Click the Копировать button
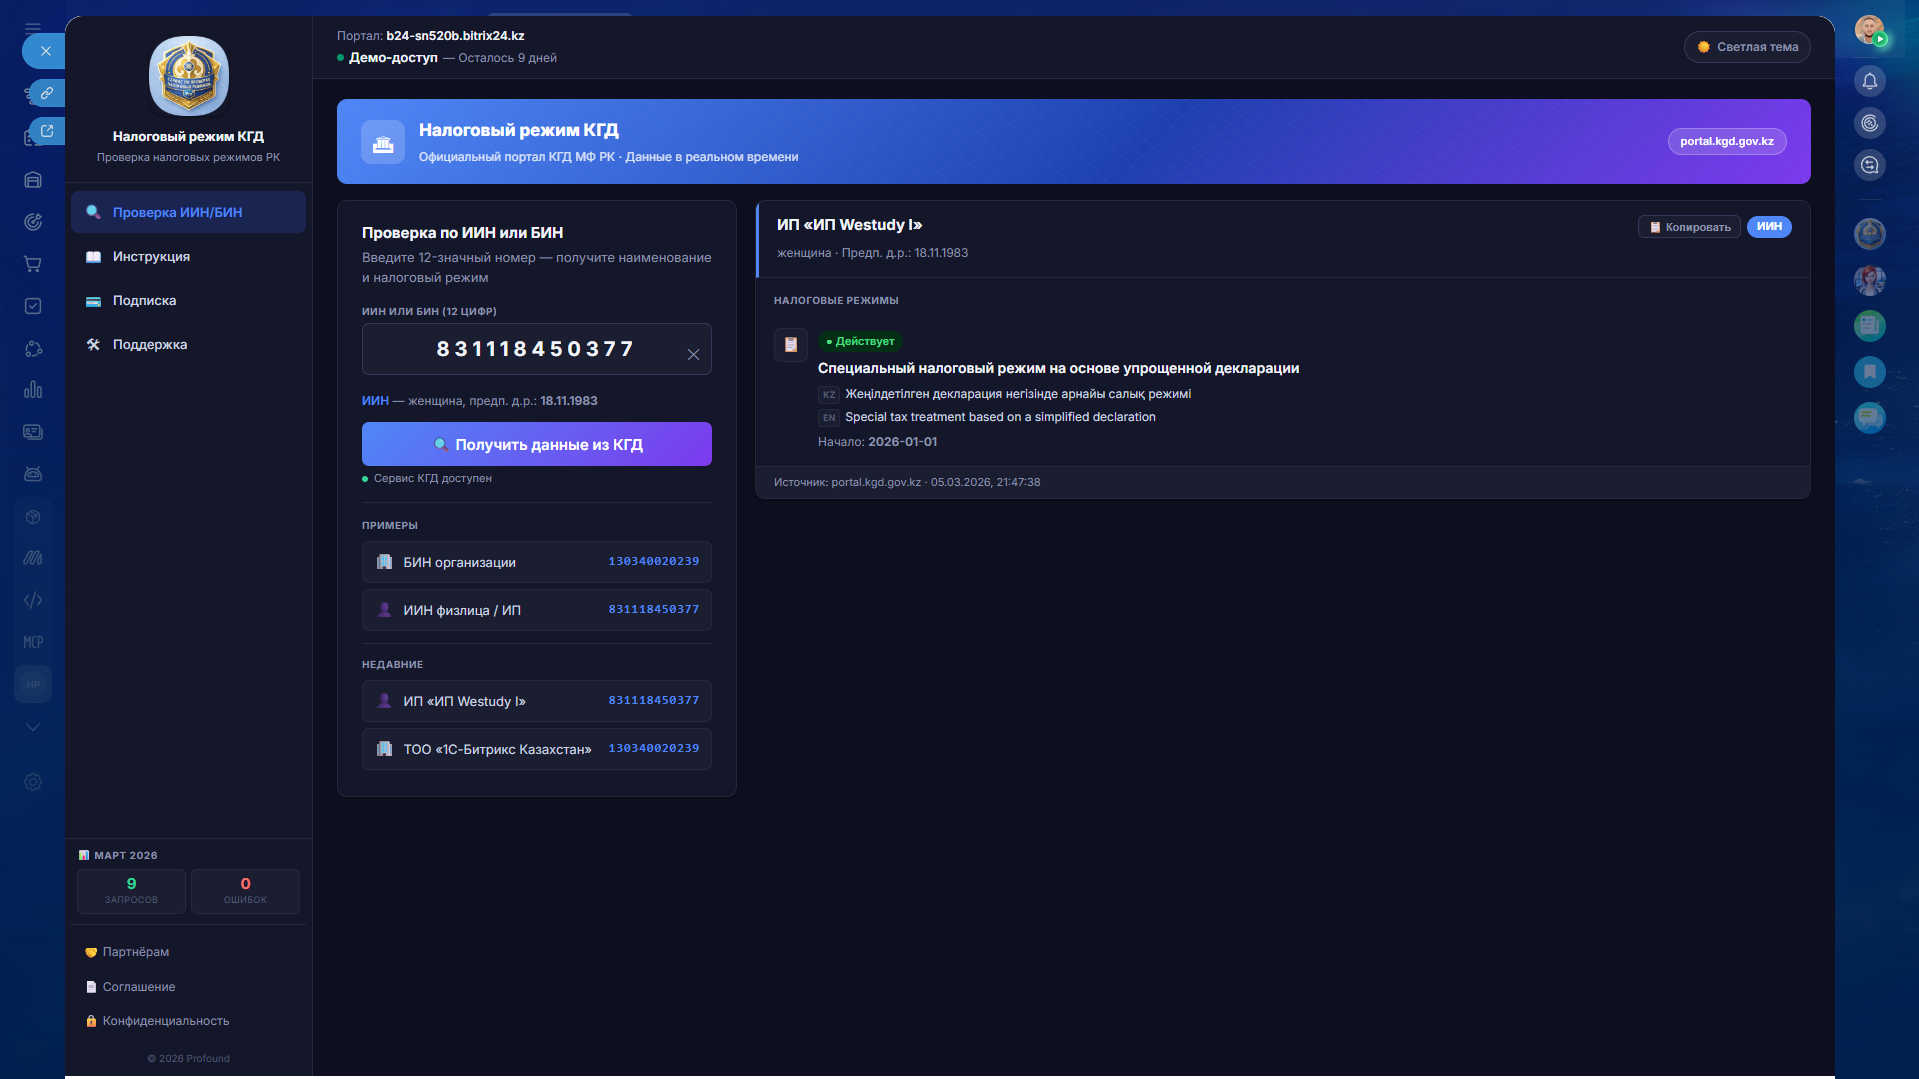Image resolution: width=1919 pixels, height=1079 pixels. (1689, 227)
